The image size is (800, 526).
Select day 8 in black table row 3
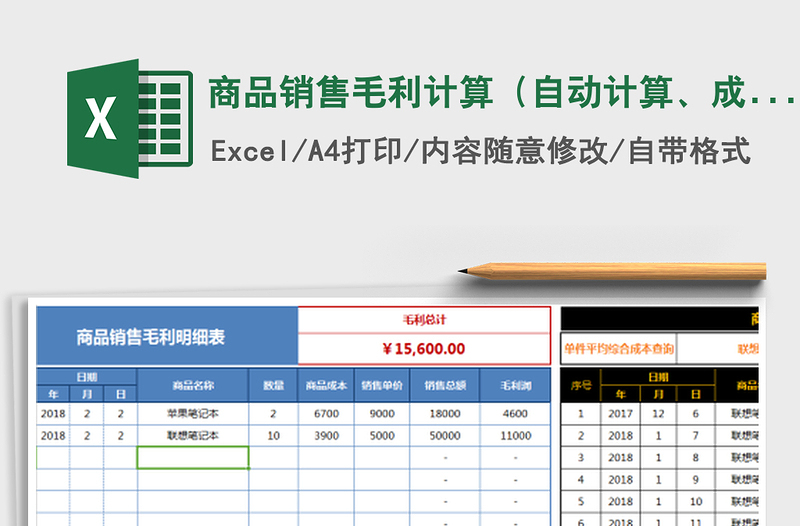point(695,458)
